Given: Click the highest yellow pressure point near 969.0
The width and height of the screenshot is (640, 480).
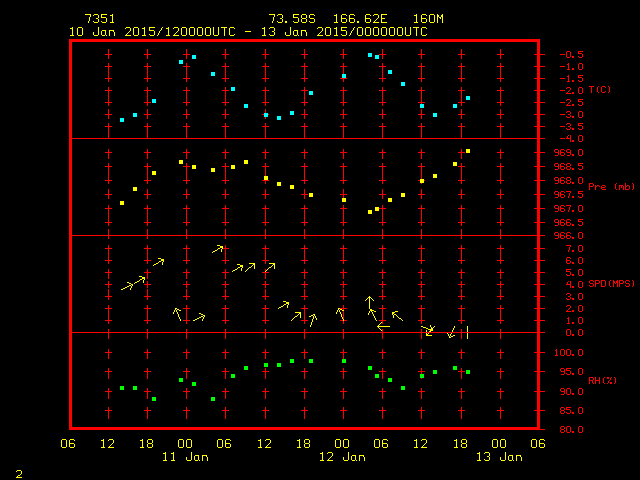Looking at the screenshot, I should 467,151.
